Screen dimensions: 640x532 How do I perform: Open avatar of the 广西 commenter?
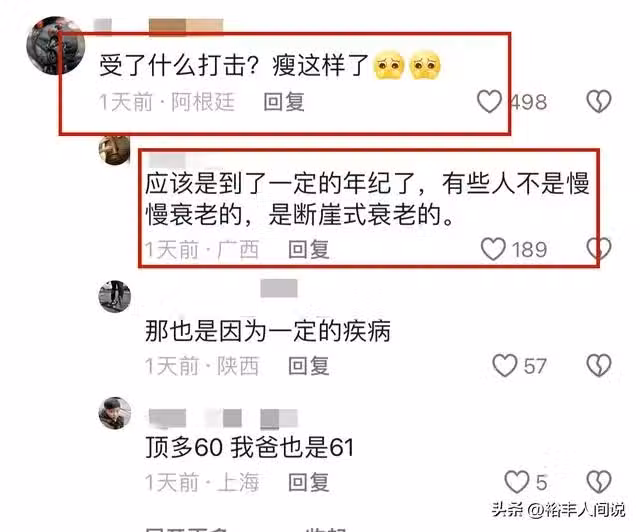point(115,150)
